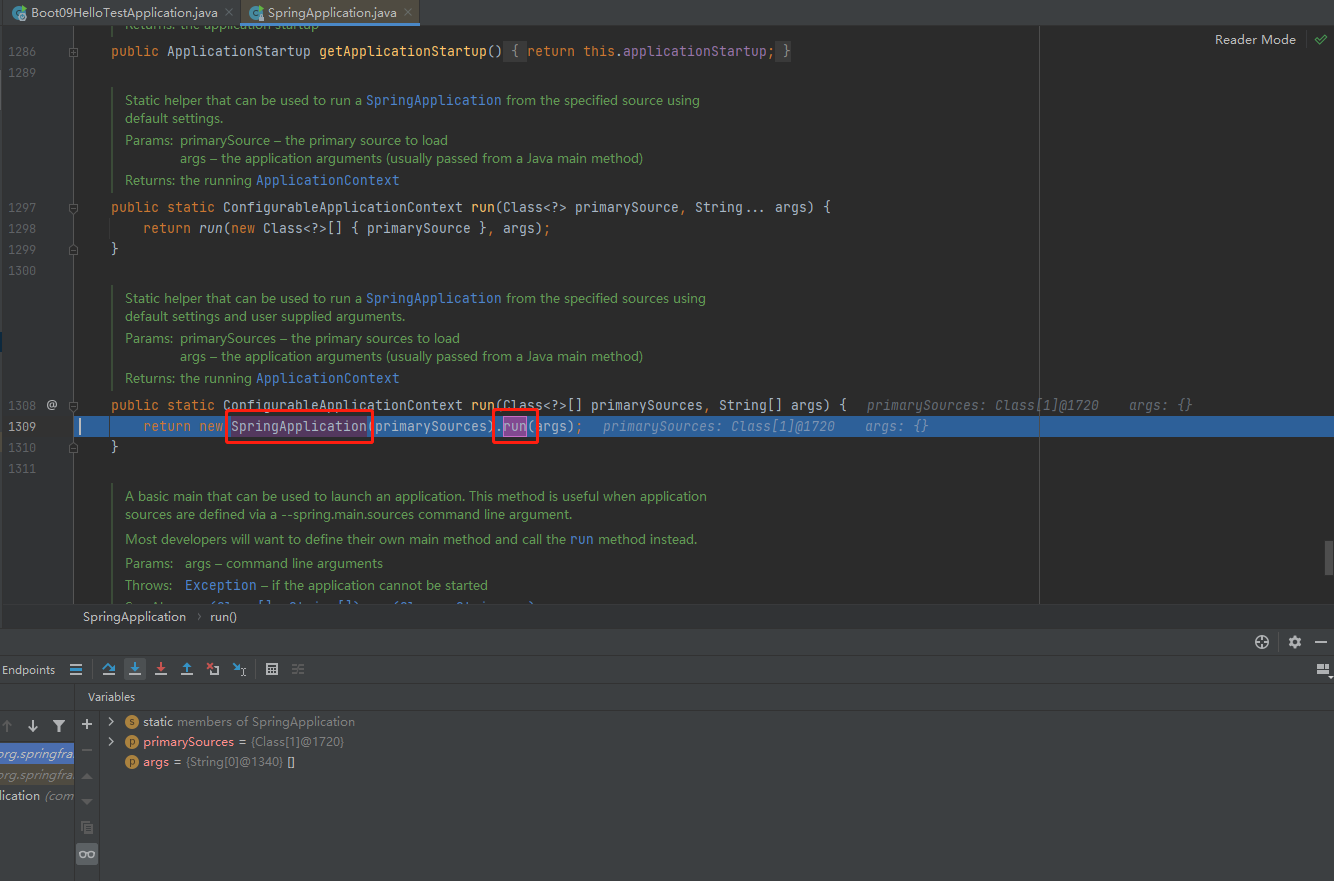Open the Evaluate Expression calculator icon
The width and height of the screenshot is (1334, 881).
[x=272, y=670]
